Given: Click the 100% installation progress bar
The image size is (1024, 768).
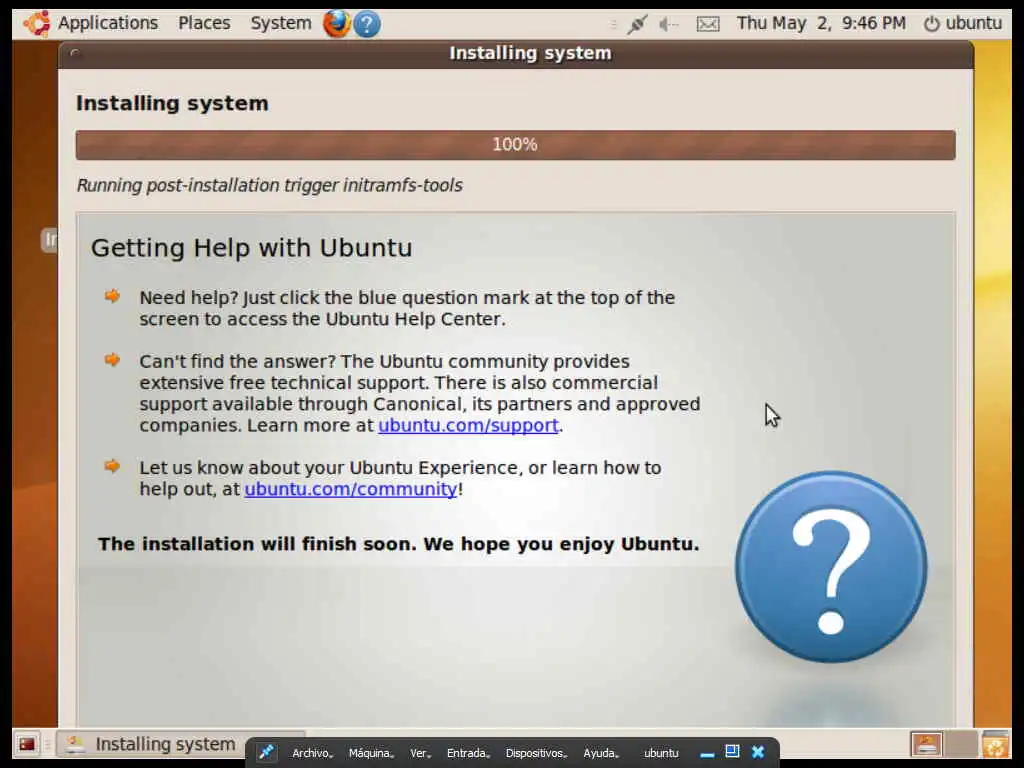Looking at the screenshot, I should point(515,144).
